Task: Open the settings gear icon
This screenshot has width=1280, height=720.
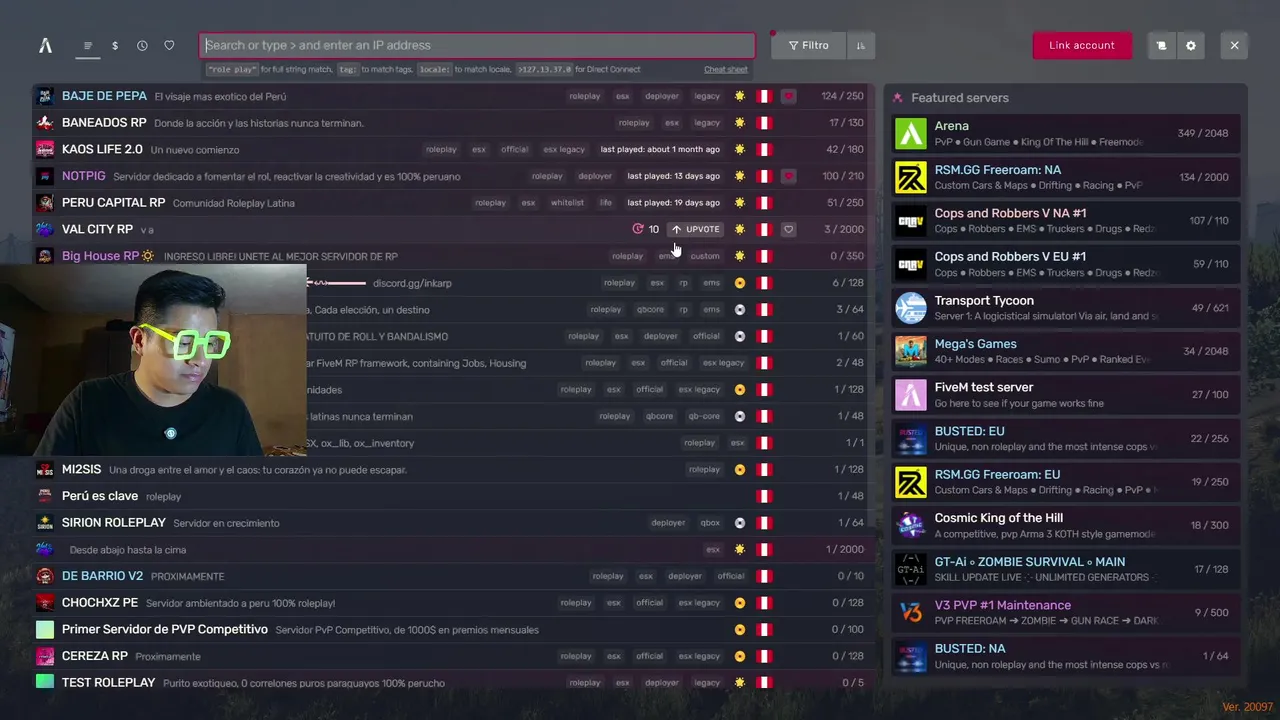Action: 1190,45
